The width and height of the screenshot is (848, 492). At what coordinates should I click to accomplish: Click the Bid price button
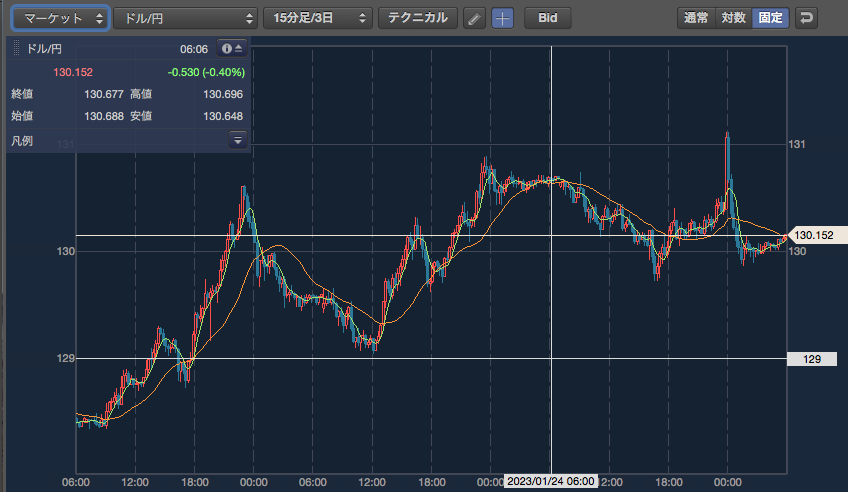click(547, 18)
